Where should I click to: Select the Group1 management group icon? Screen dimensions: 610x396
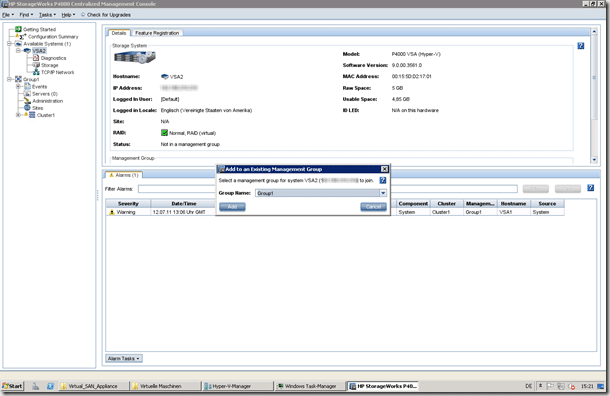click(18, 79)
